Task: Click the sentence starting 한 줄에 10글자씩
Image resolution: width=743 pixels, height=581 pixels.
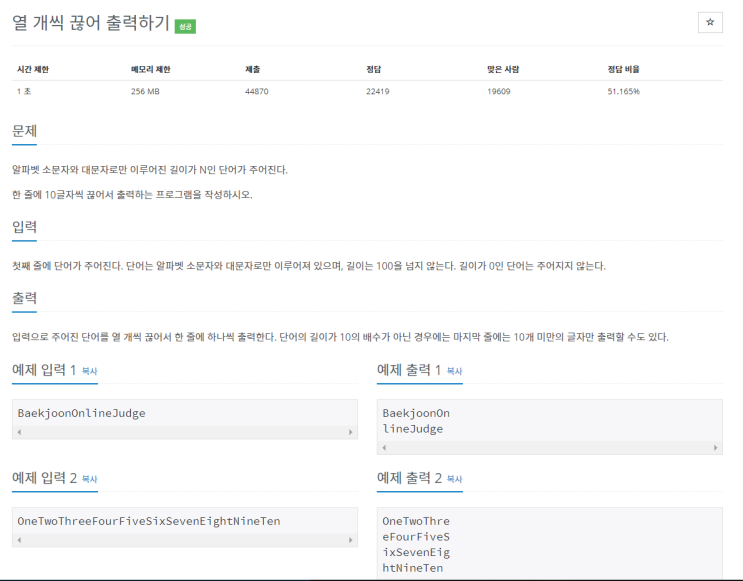Action: (x=132, y=195)
